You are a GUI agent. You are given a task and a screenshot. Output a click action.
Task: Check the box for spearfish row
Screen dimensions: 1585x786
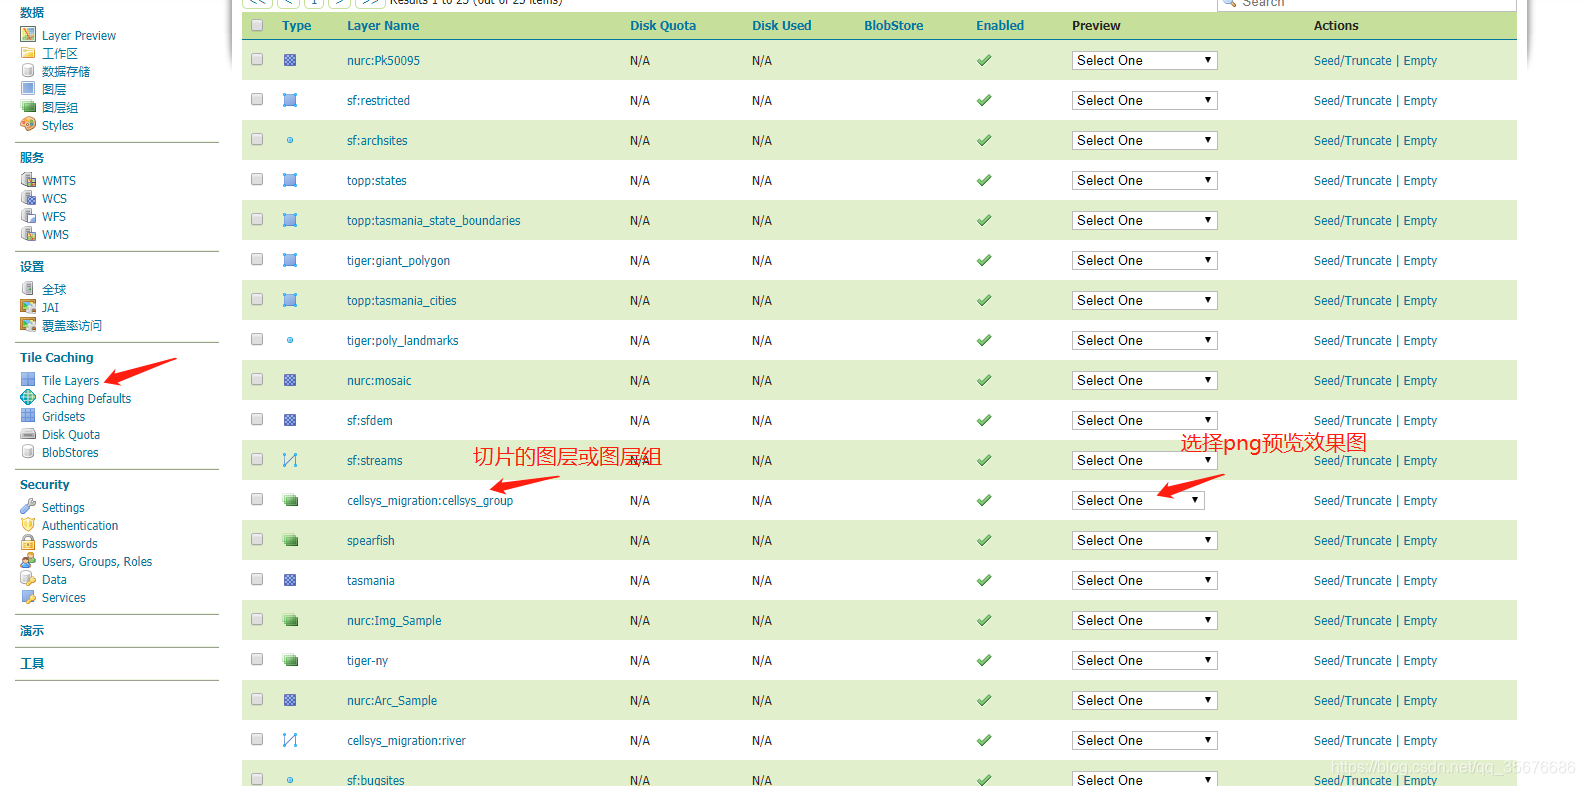pos(257,539)
